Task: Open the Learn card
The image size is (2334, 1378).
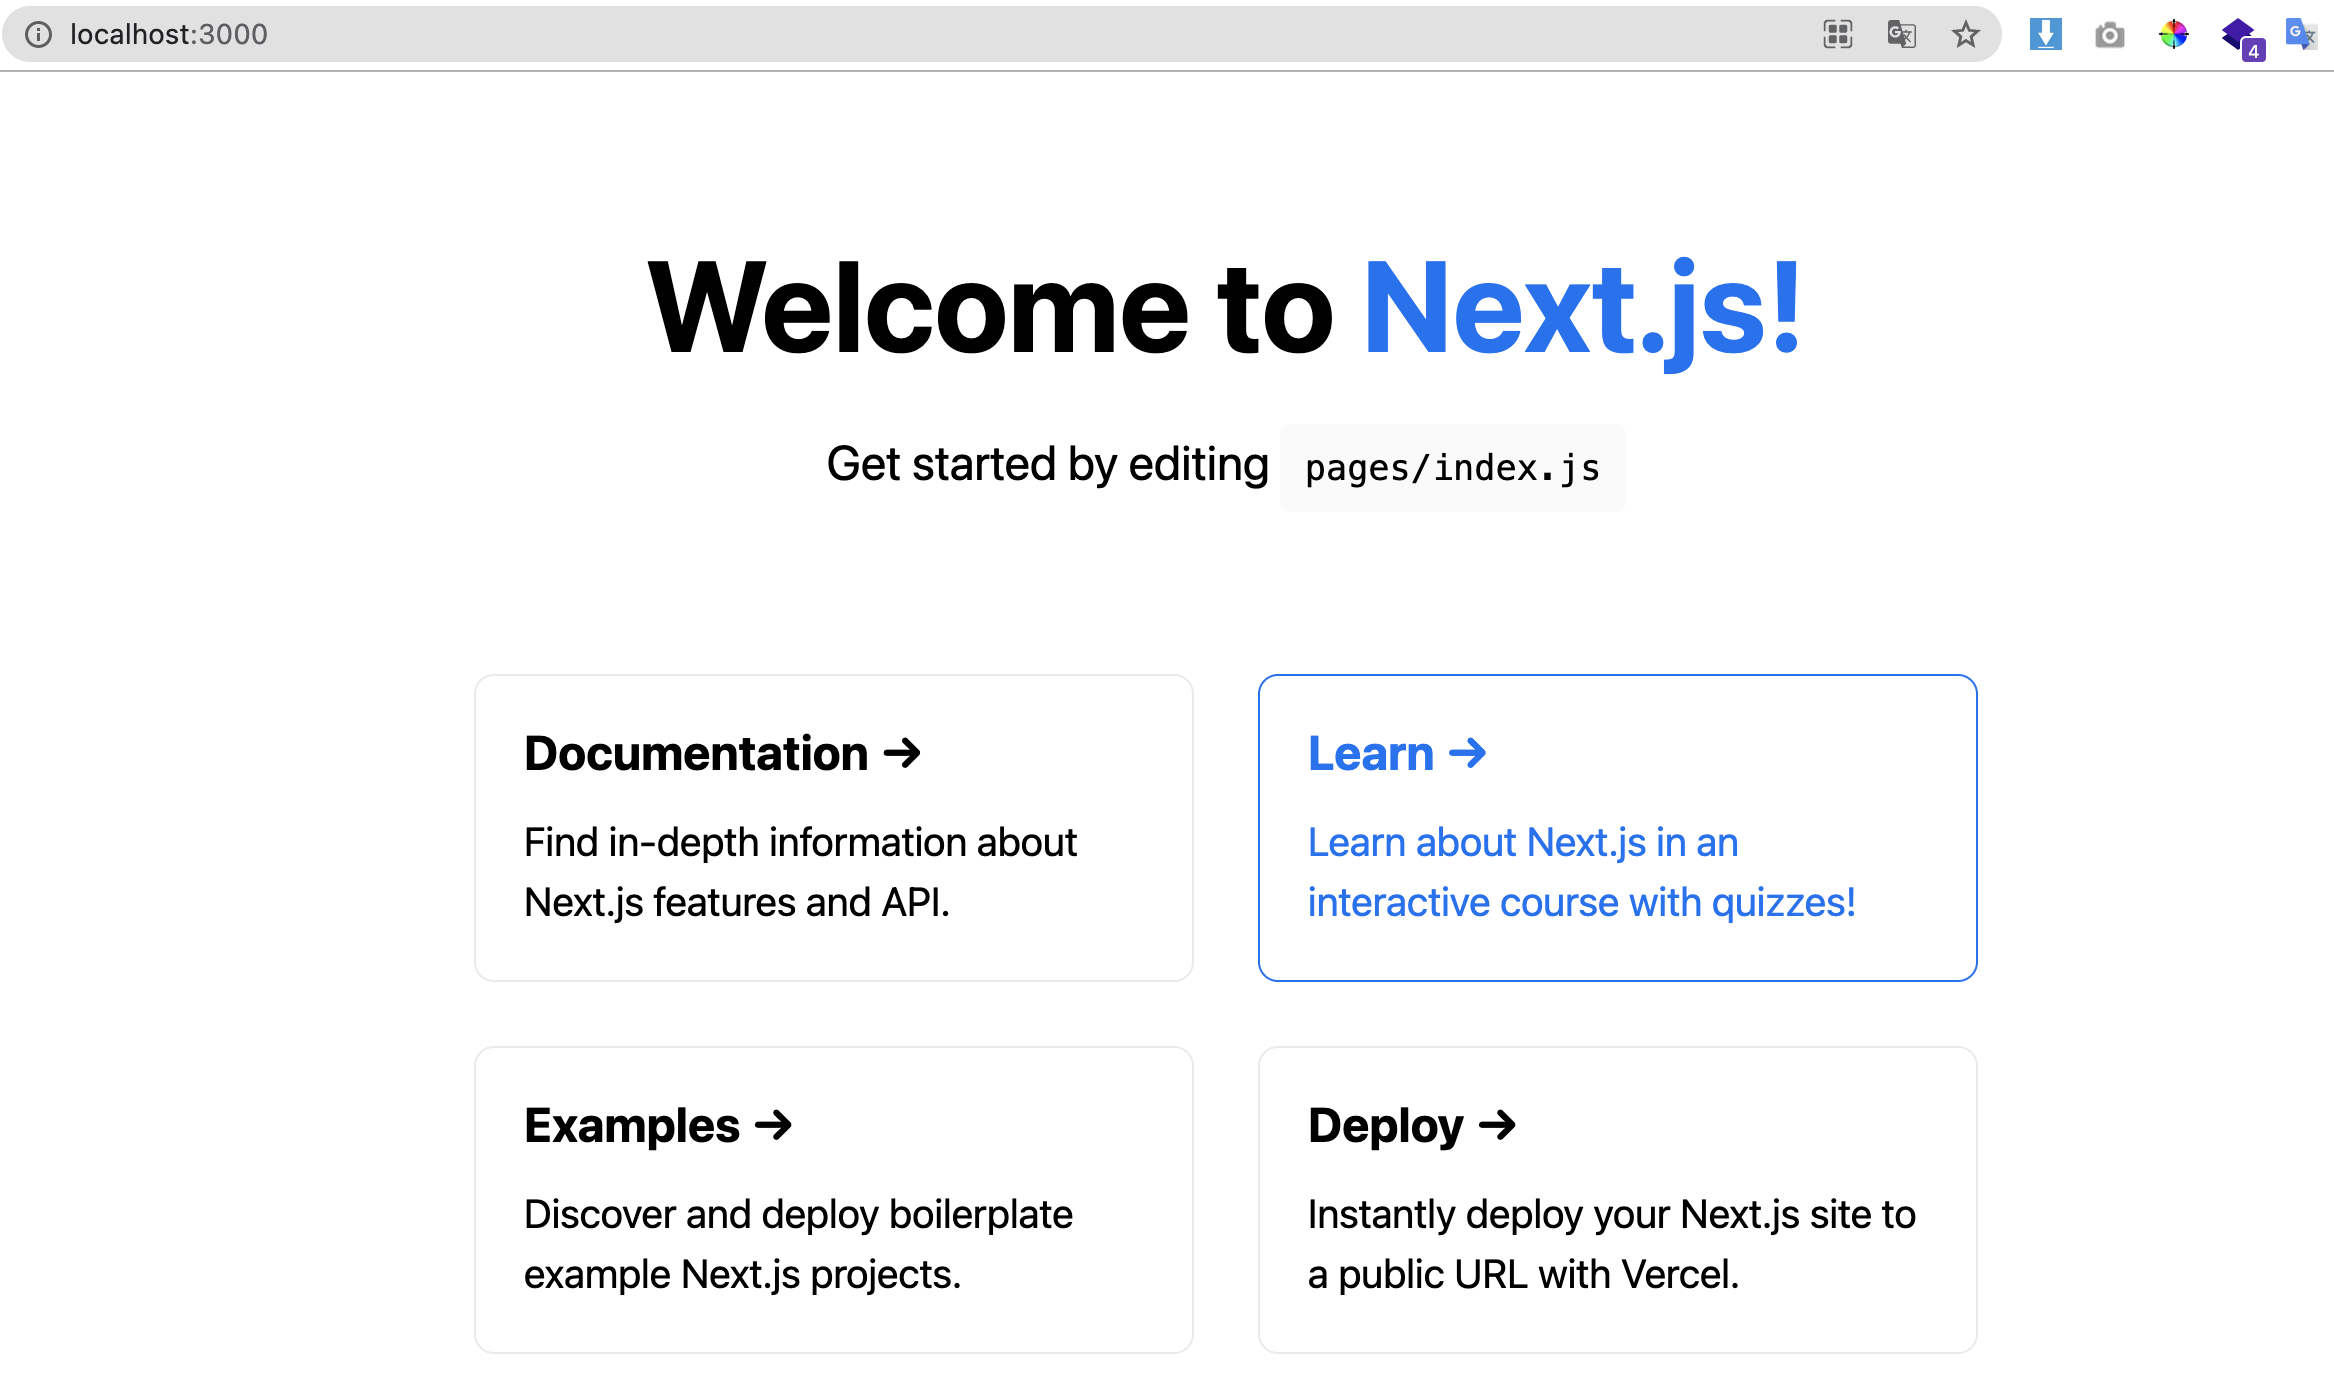Action: tap(1617, 828)
